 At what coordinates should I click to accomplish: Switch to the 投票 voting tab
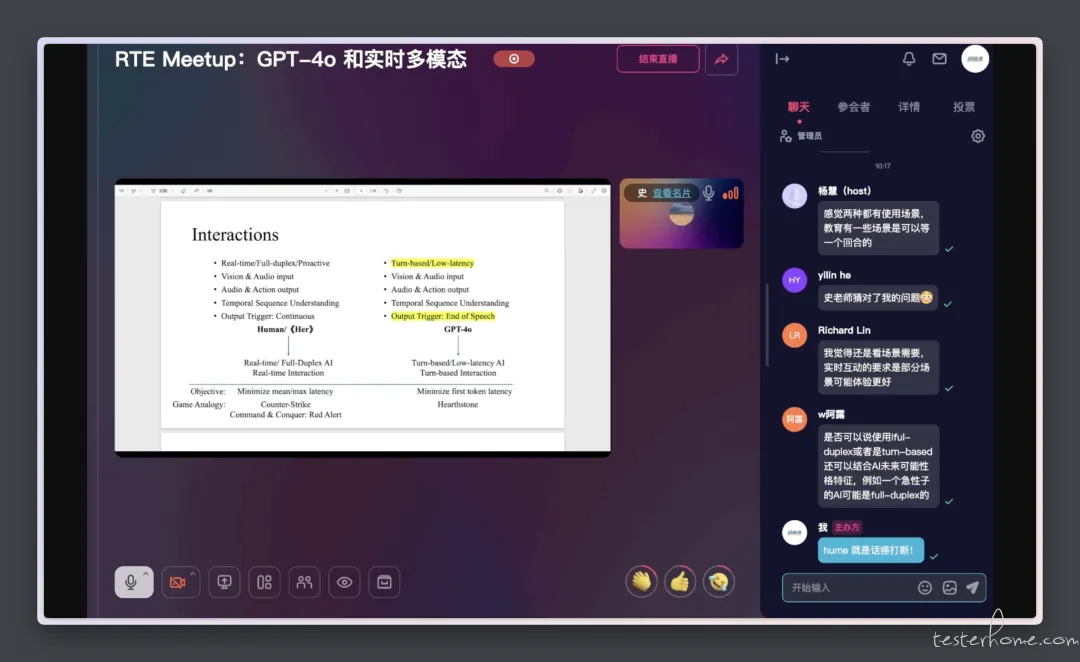pyautogui.click(x=964, y=107)
